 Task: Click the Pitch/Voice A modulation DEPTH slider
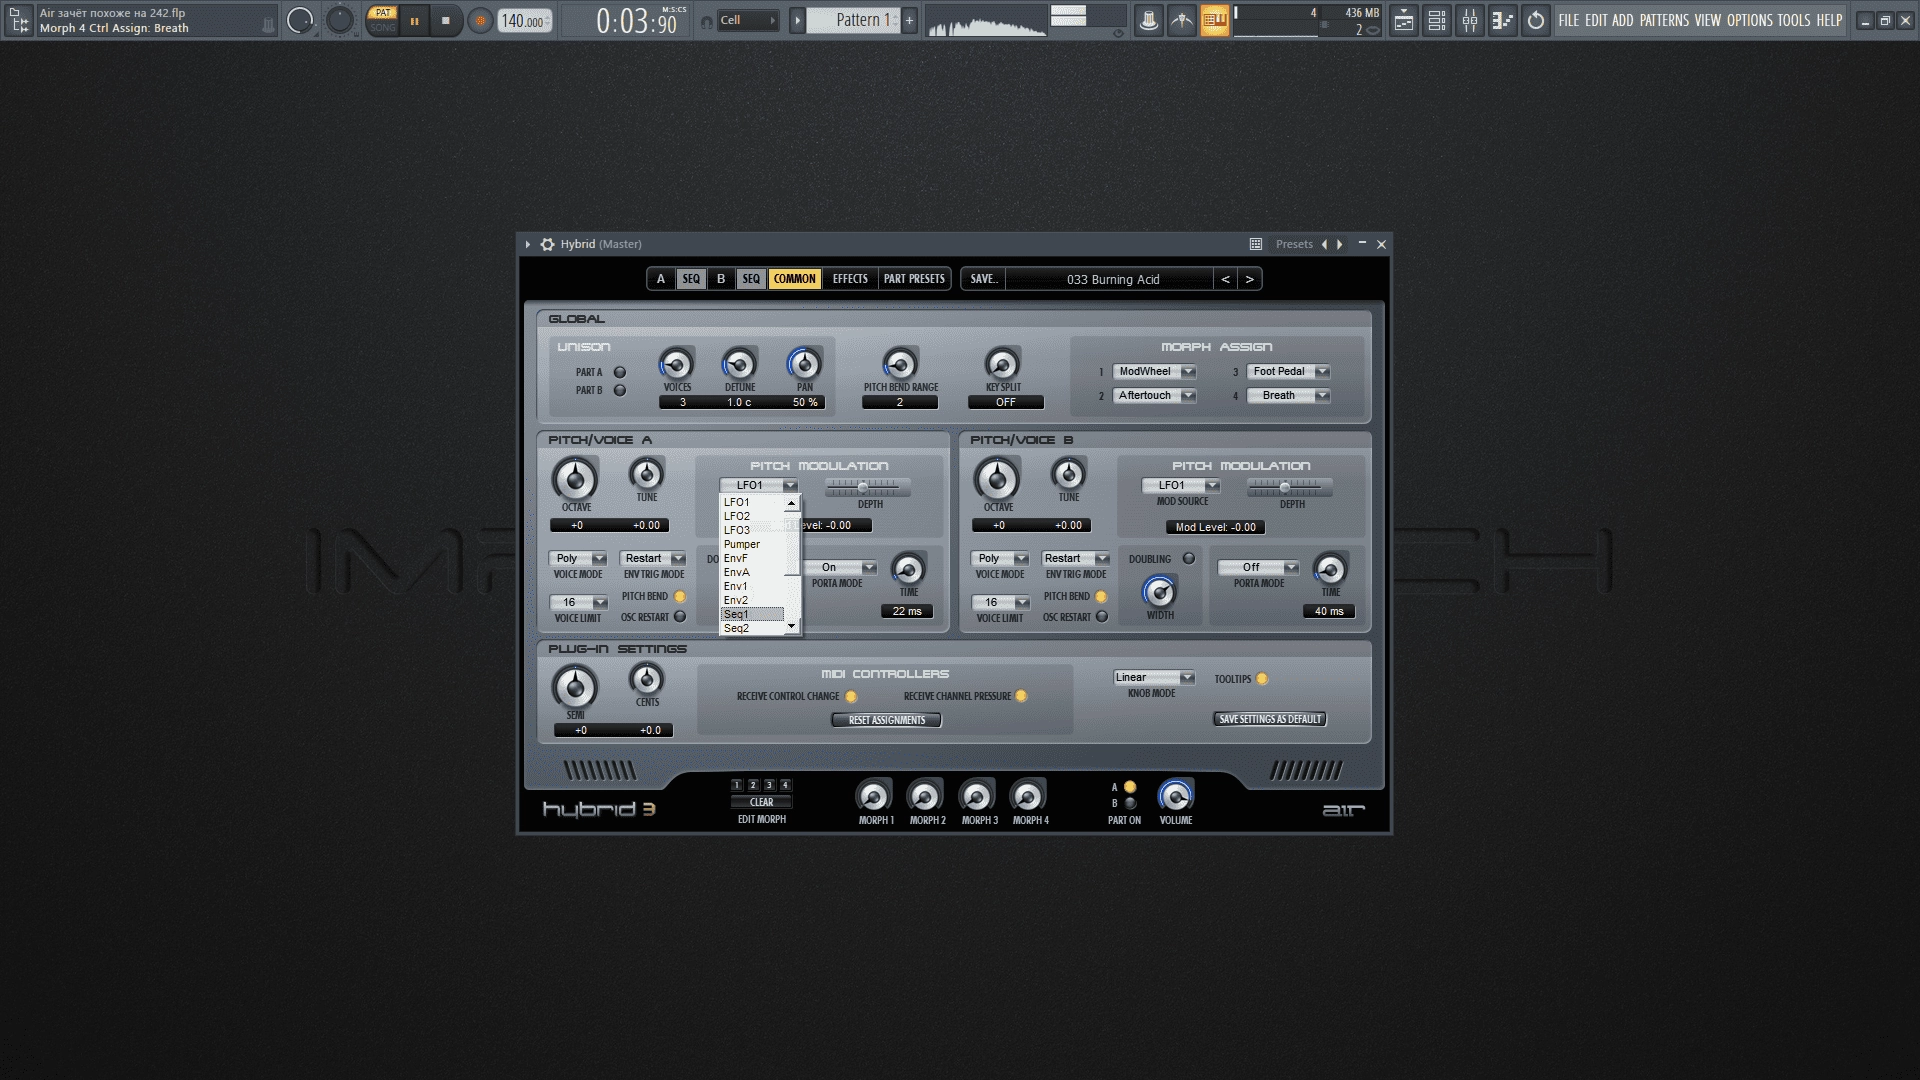point(868,487)
